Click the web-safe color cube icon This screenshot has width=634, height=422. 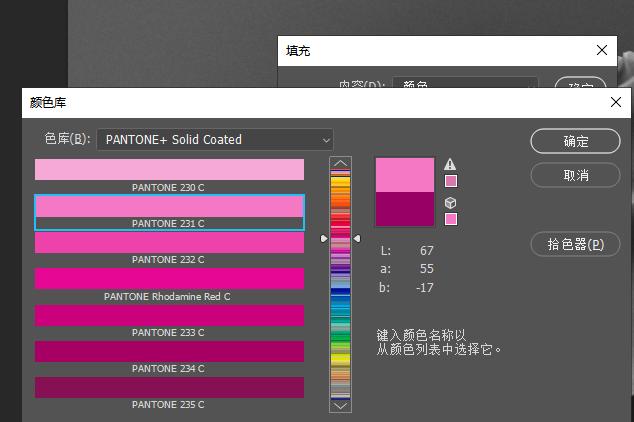click(450, 203)
